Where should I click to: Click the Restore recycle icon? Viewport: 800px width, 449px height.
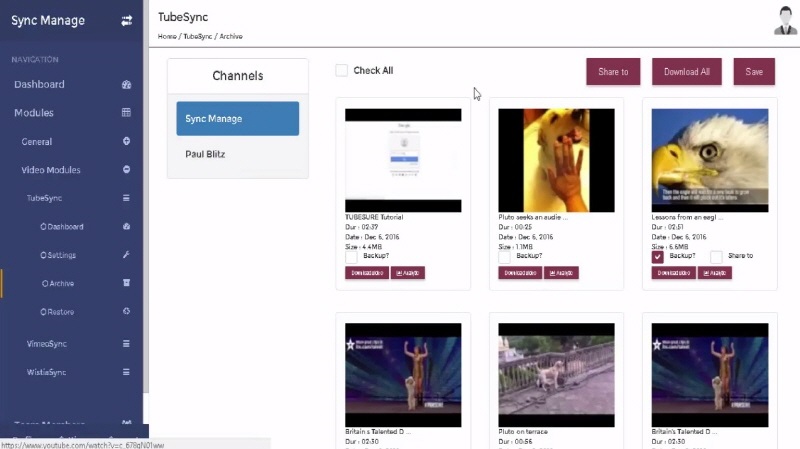(127, 311)
